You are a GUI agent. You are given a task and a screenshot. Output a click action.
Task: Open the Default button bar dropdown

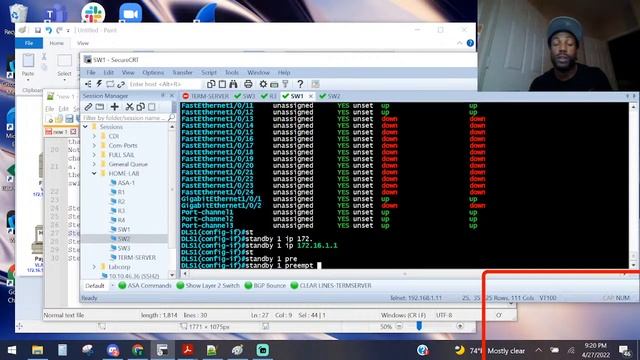113,285
